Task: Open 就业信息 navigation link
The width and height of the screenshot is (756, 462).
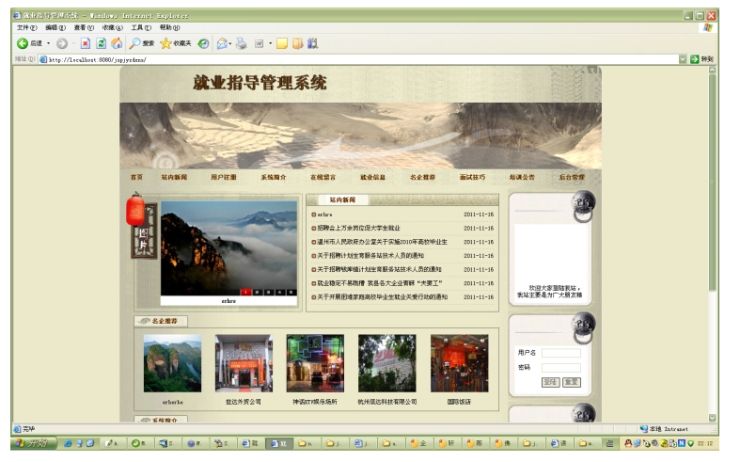Action: [x=373, y=177]
